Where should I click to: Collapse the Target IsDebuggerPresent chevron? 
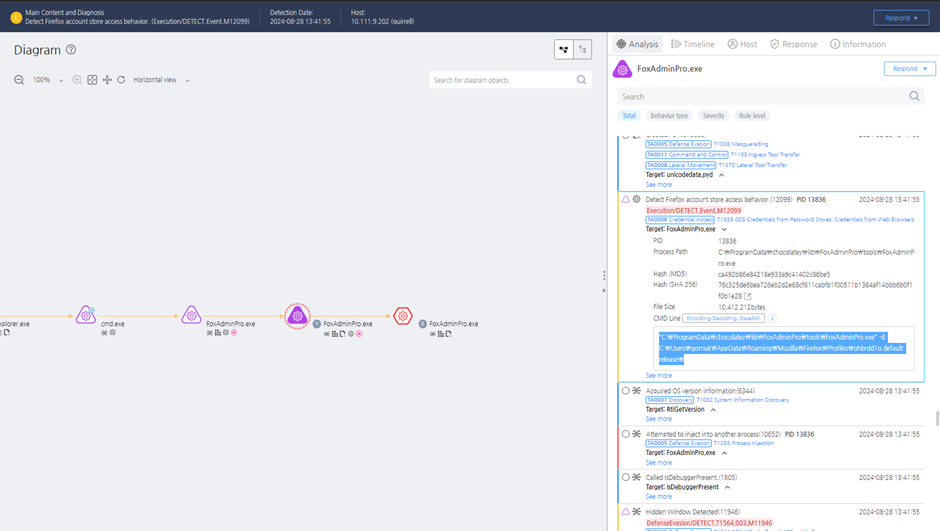[728, 487]
